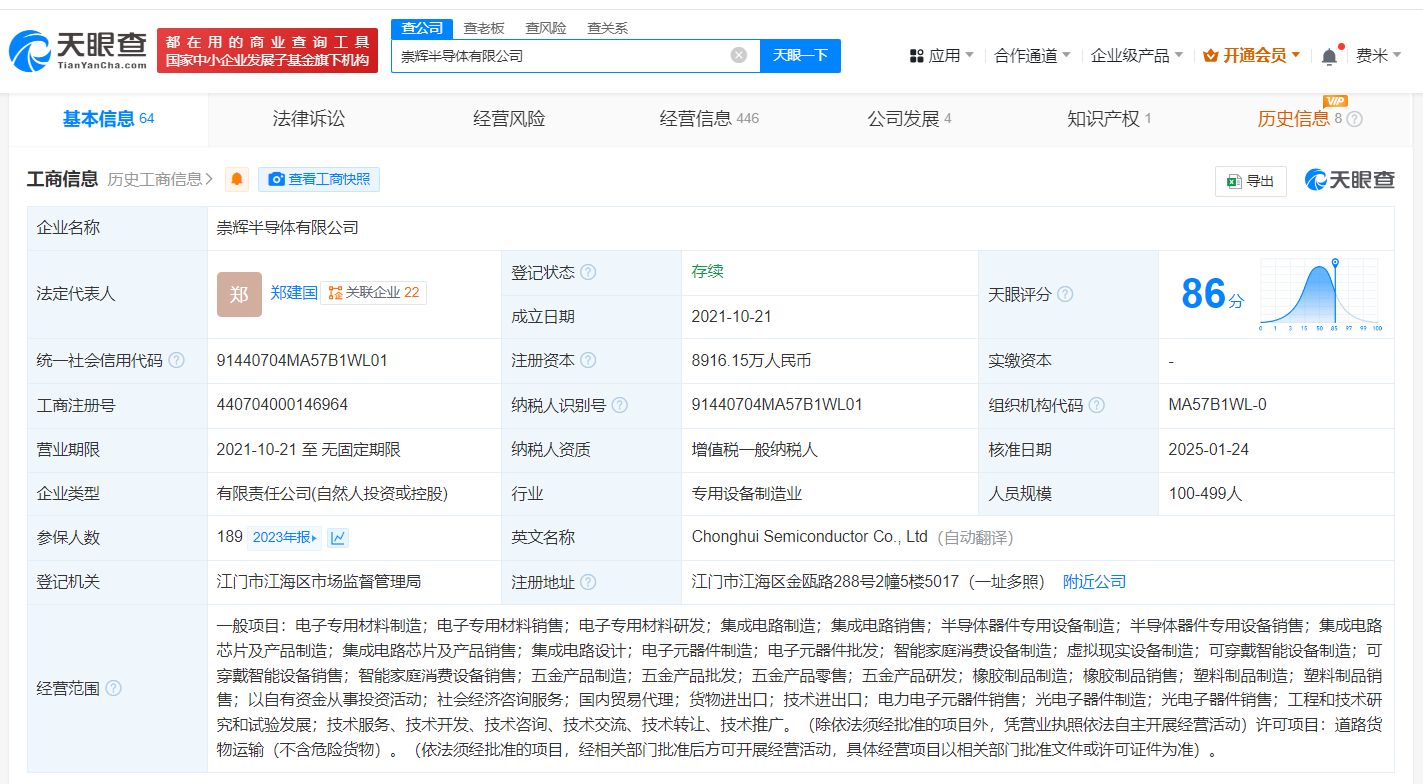Expand the 企业级产品 dropdown

point(1136,56)
